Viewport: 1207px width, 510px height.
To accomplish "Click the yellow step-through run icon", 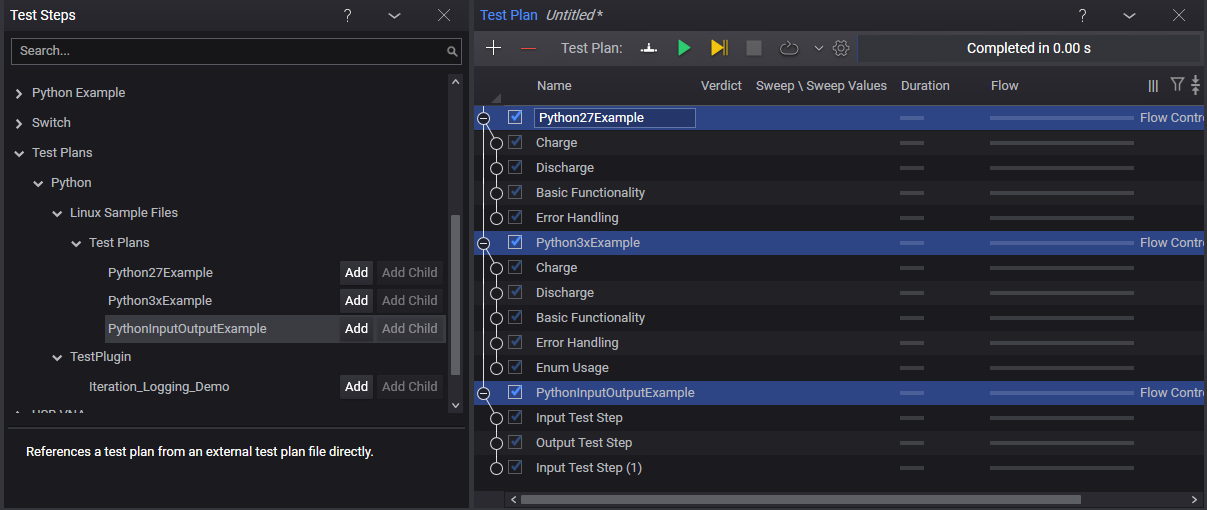I will pos(719,48).
